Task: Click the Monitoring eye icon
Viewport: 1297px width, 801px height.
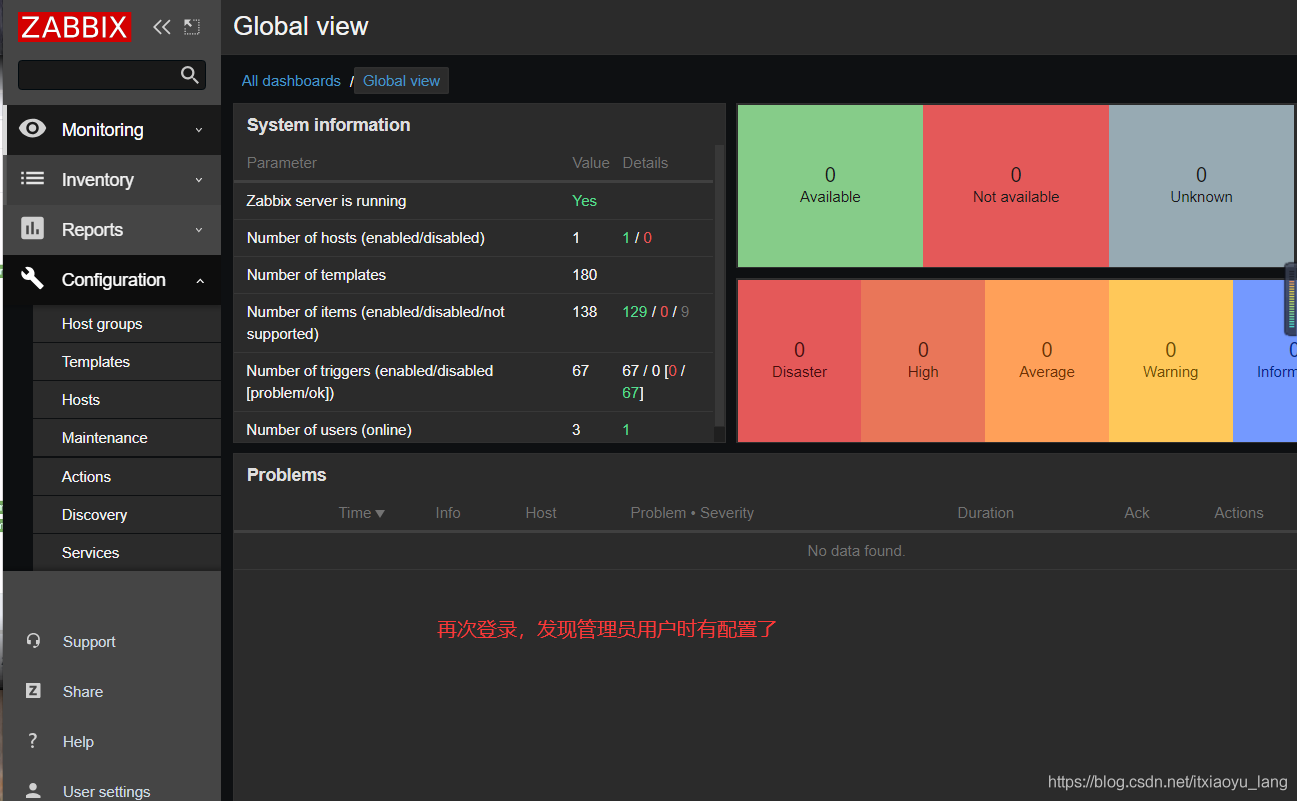Action: (33, 129)
